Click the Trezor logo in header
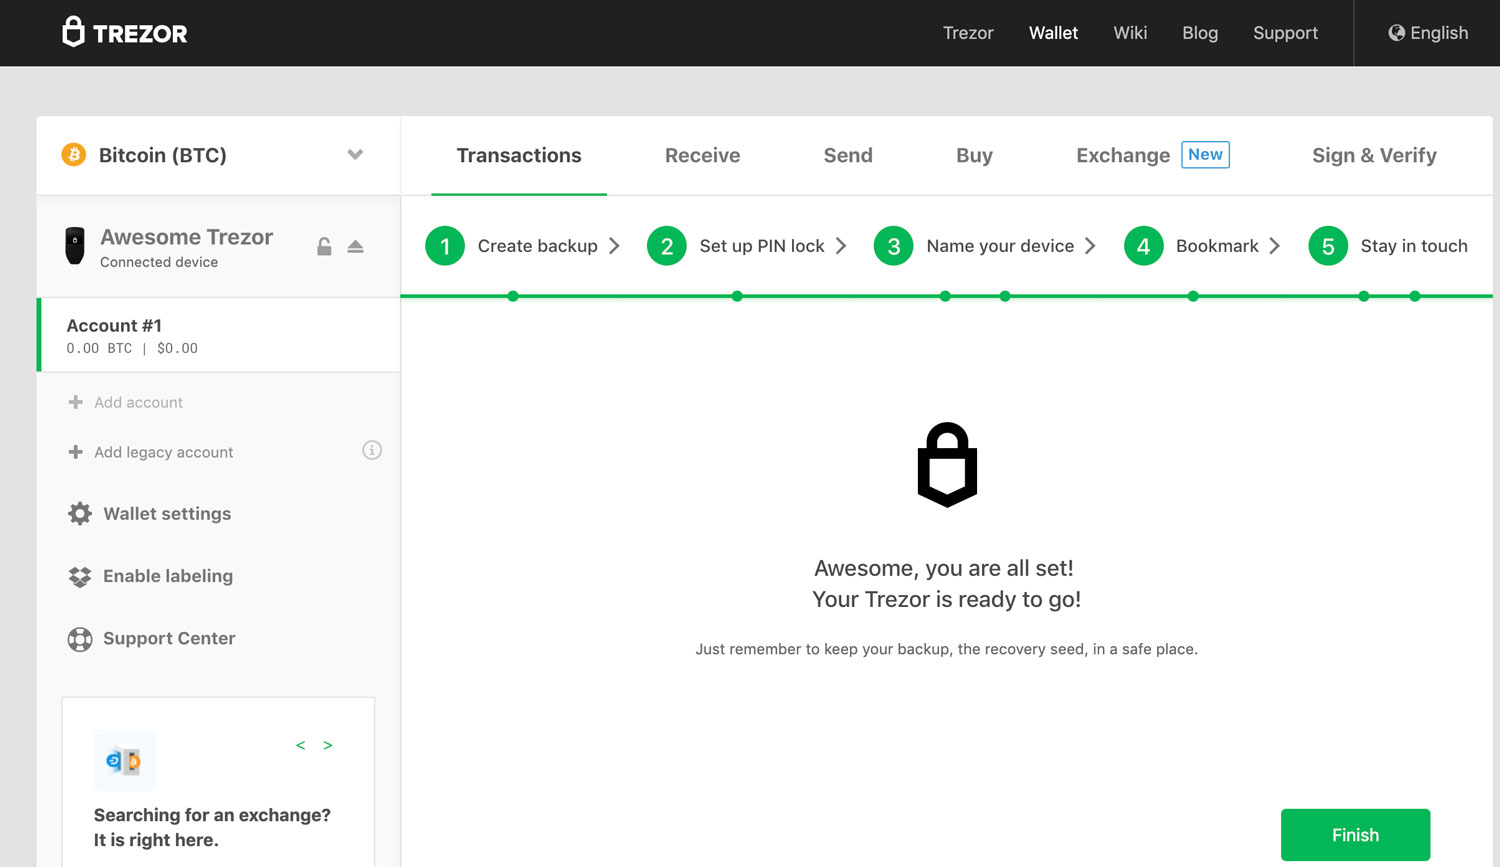The image size is (1500, 867). pos(125,32)
